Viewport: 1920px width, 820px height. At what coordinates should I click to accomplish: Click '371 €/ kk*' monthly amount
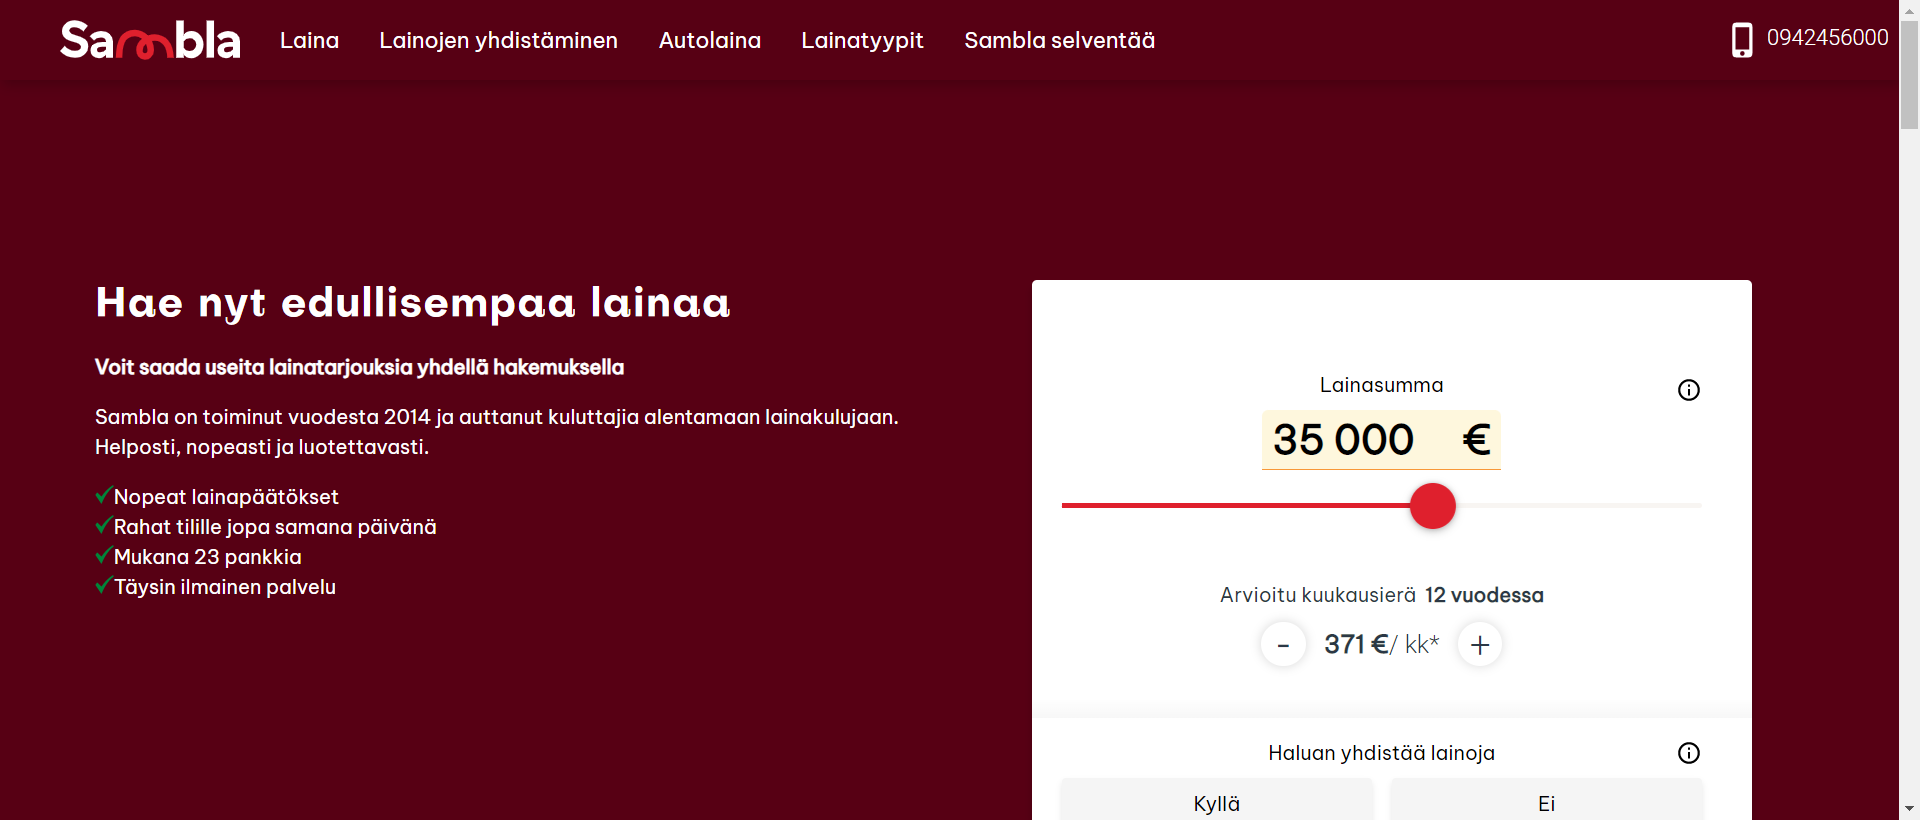(x=1381, y=645)
